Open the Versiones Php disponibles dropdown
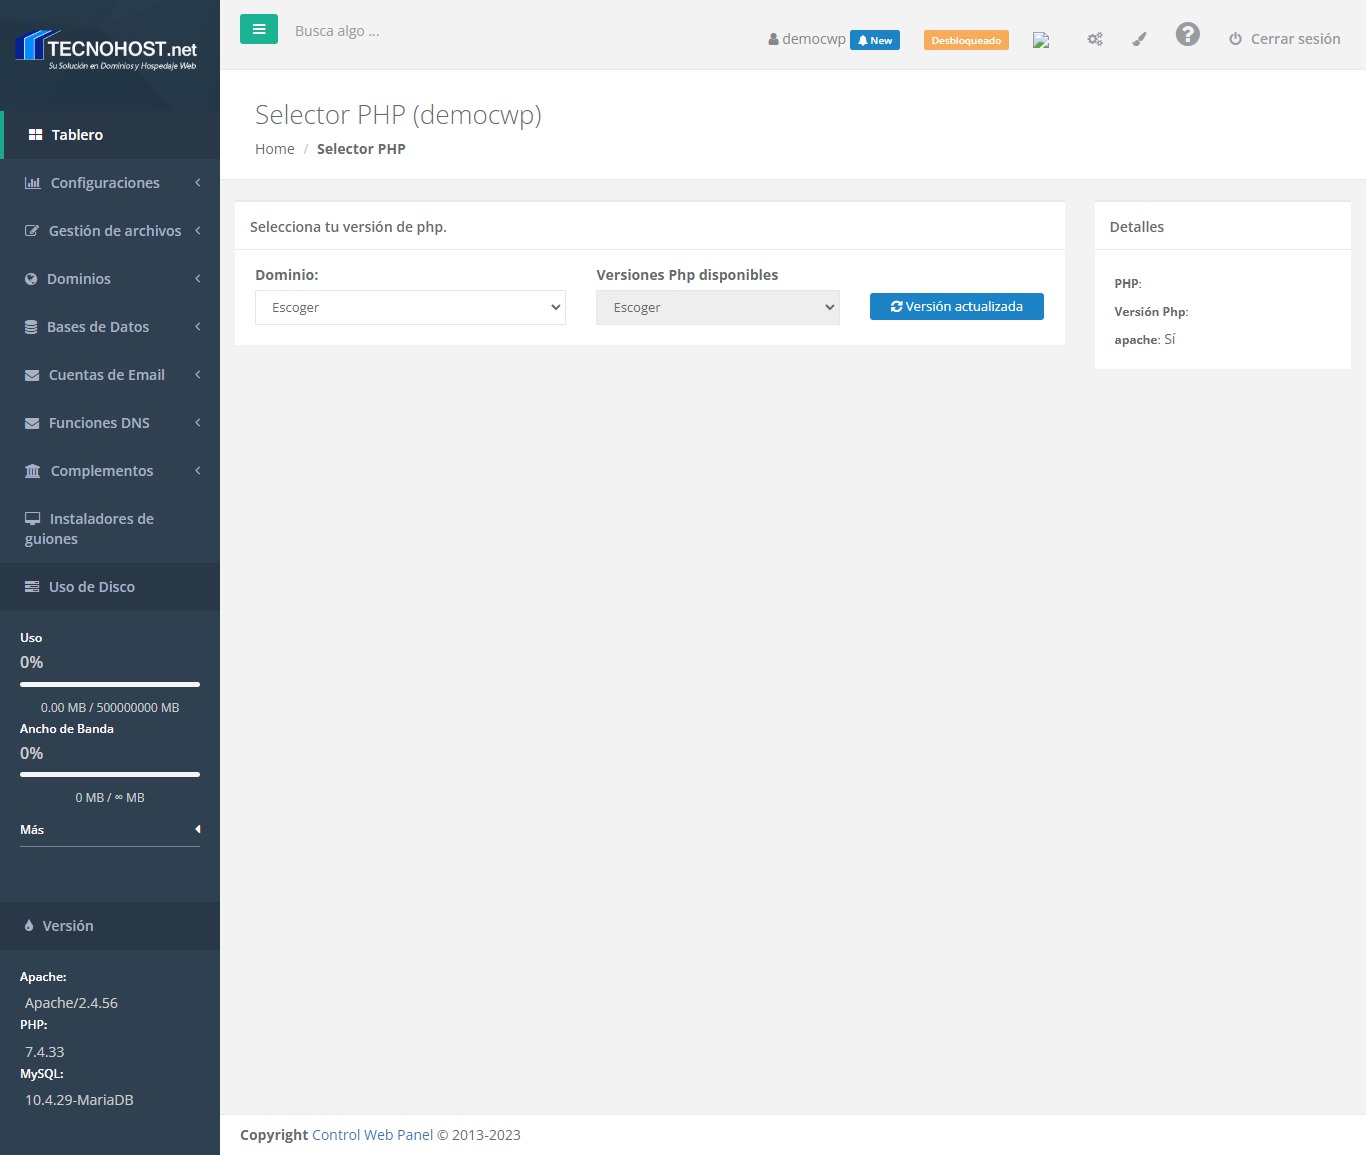1366x1155 pixels. pyautogui.click(x=717, y=308)
